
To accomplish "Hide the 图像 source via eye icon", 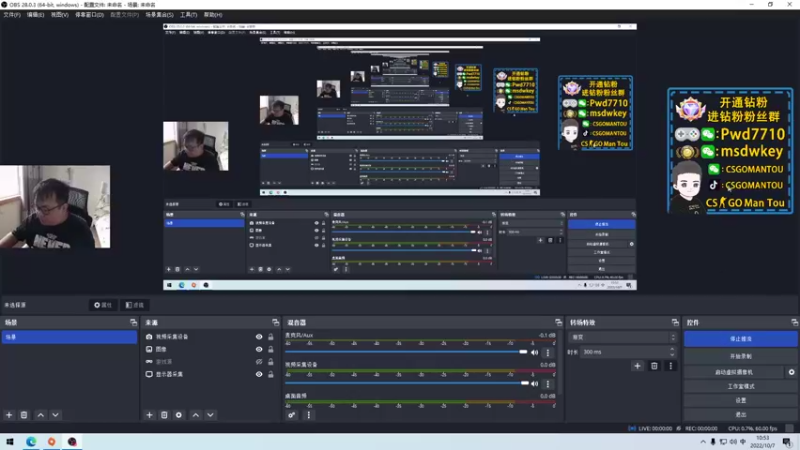I will point(259,349).
